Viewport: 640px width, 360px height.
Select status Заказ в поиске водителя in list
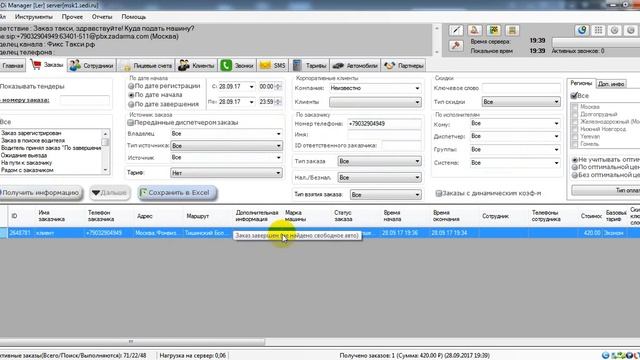pyautogui.click(x=33, y=140)
